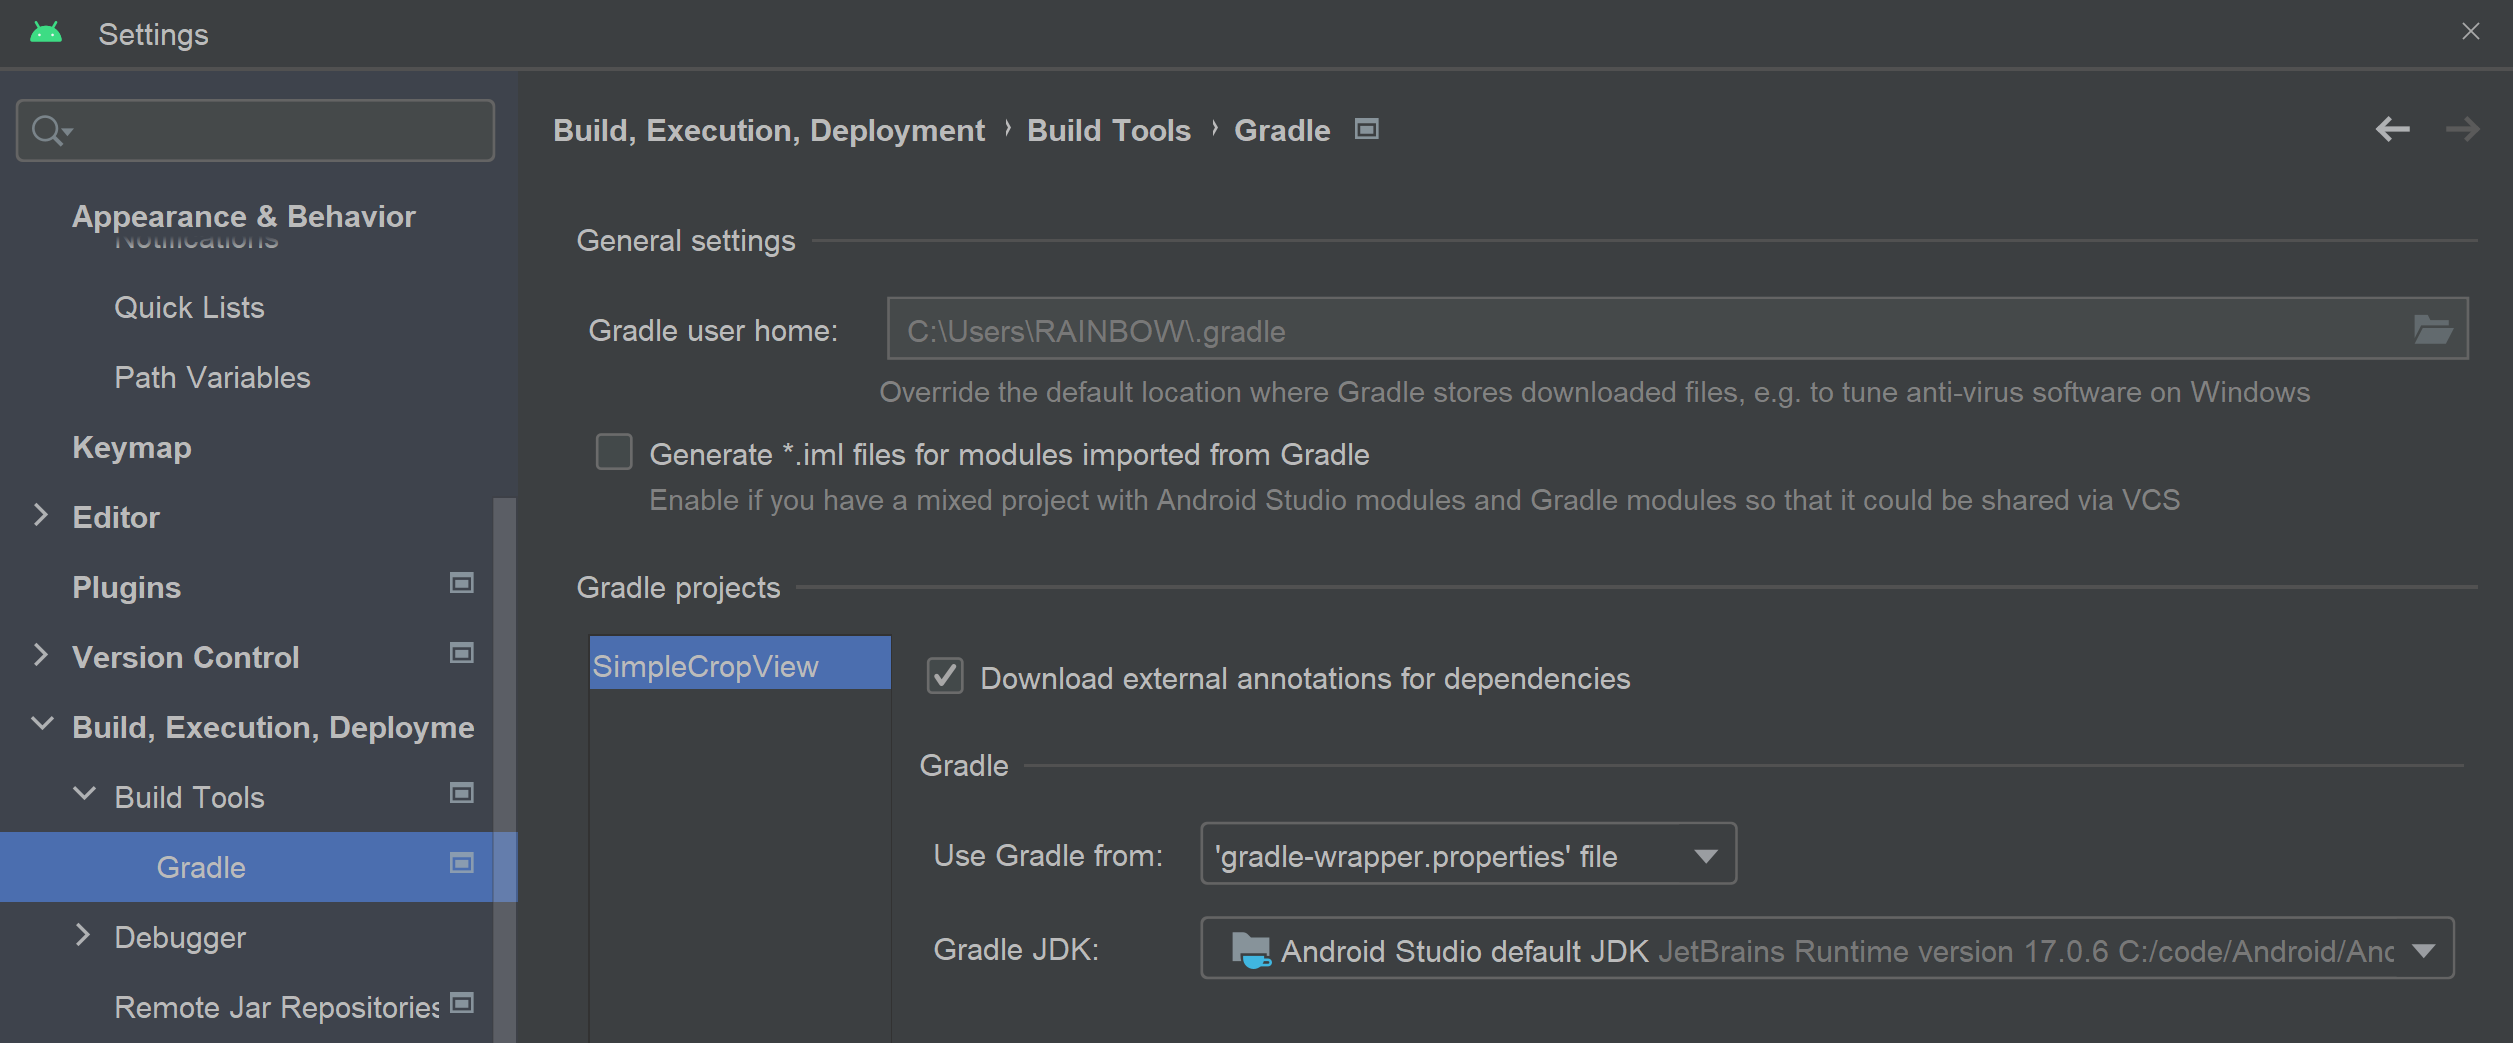Click the Gradle breadcrumb

[x=1282, y=131]
